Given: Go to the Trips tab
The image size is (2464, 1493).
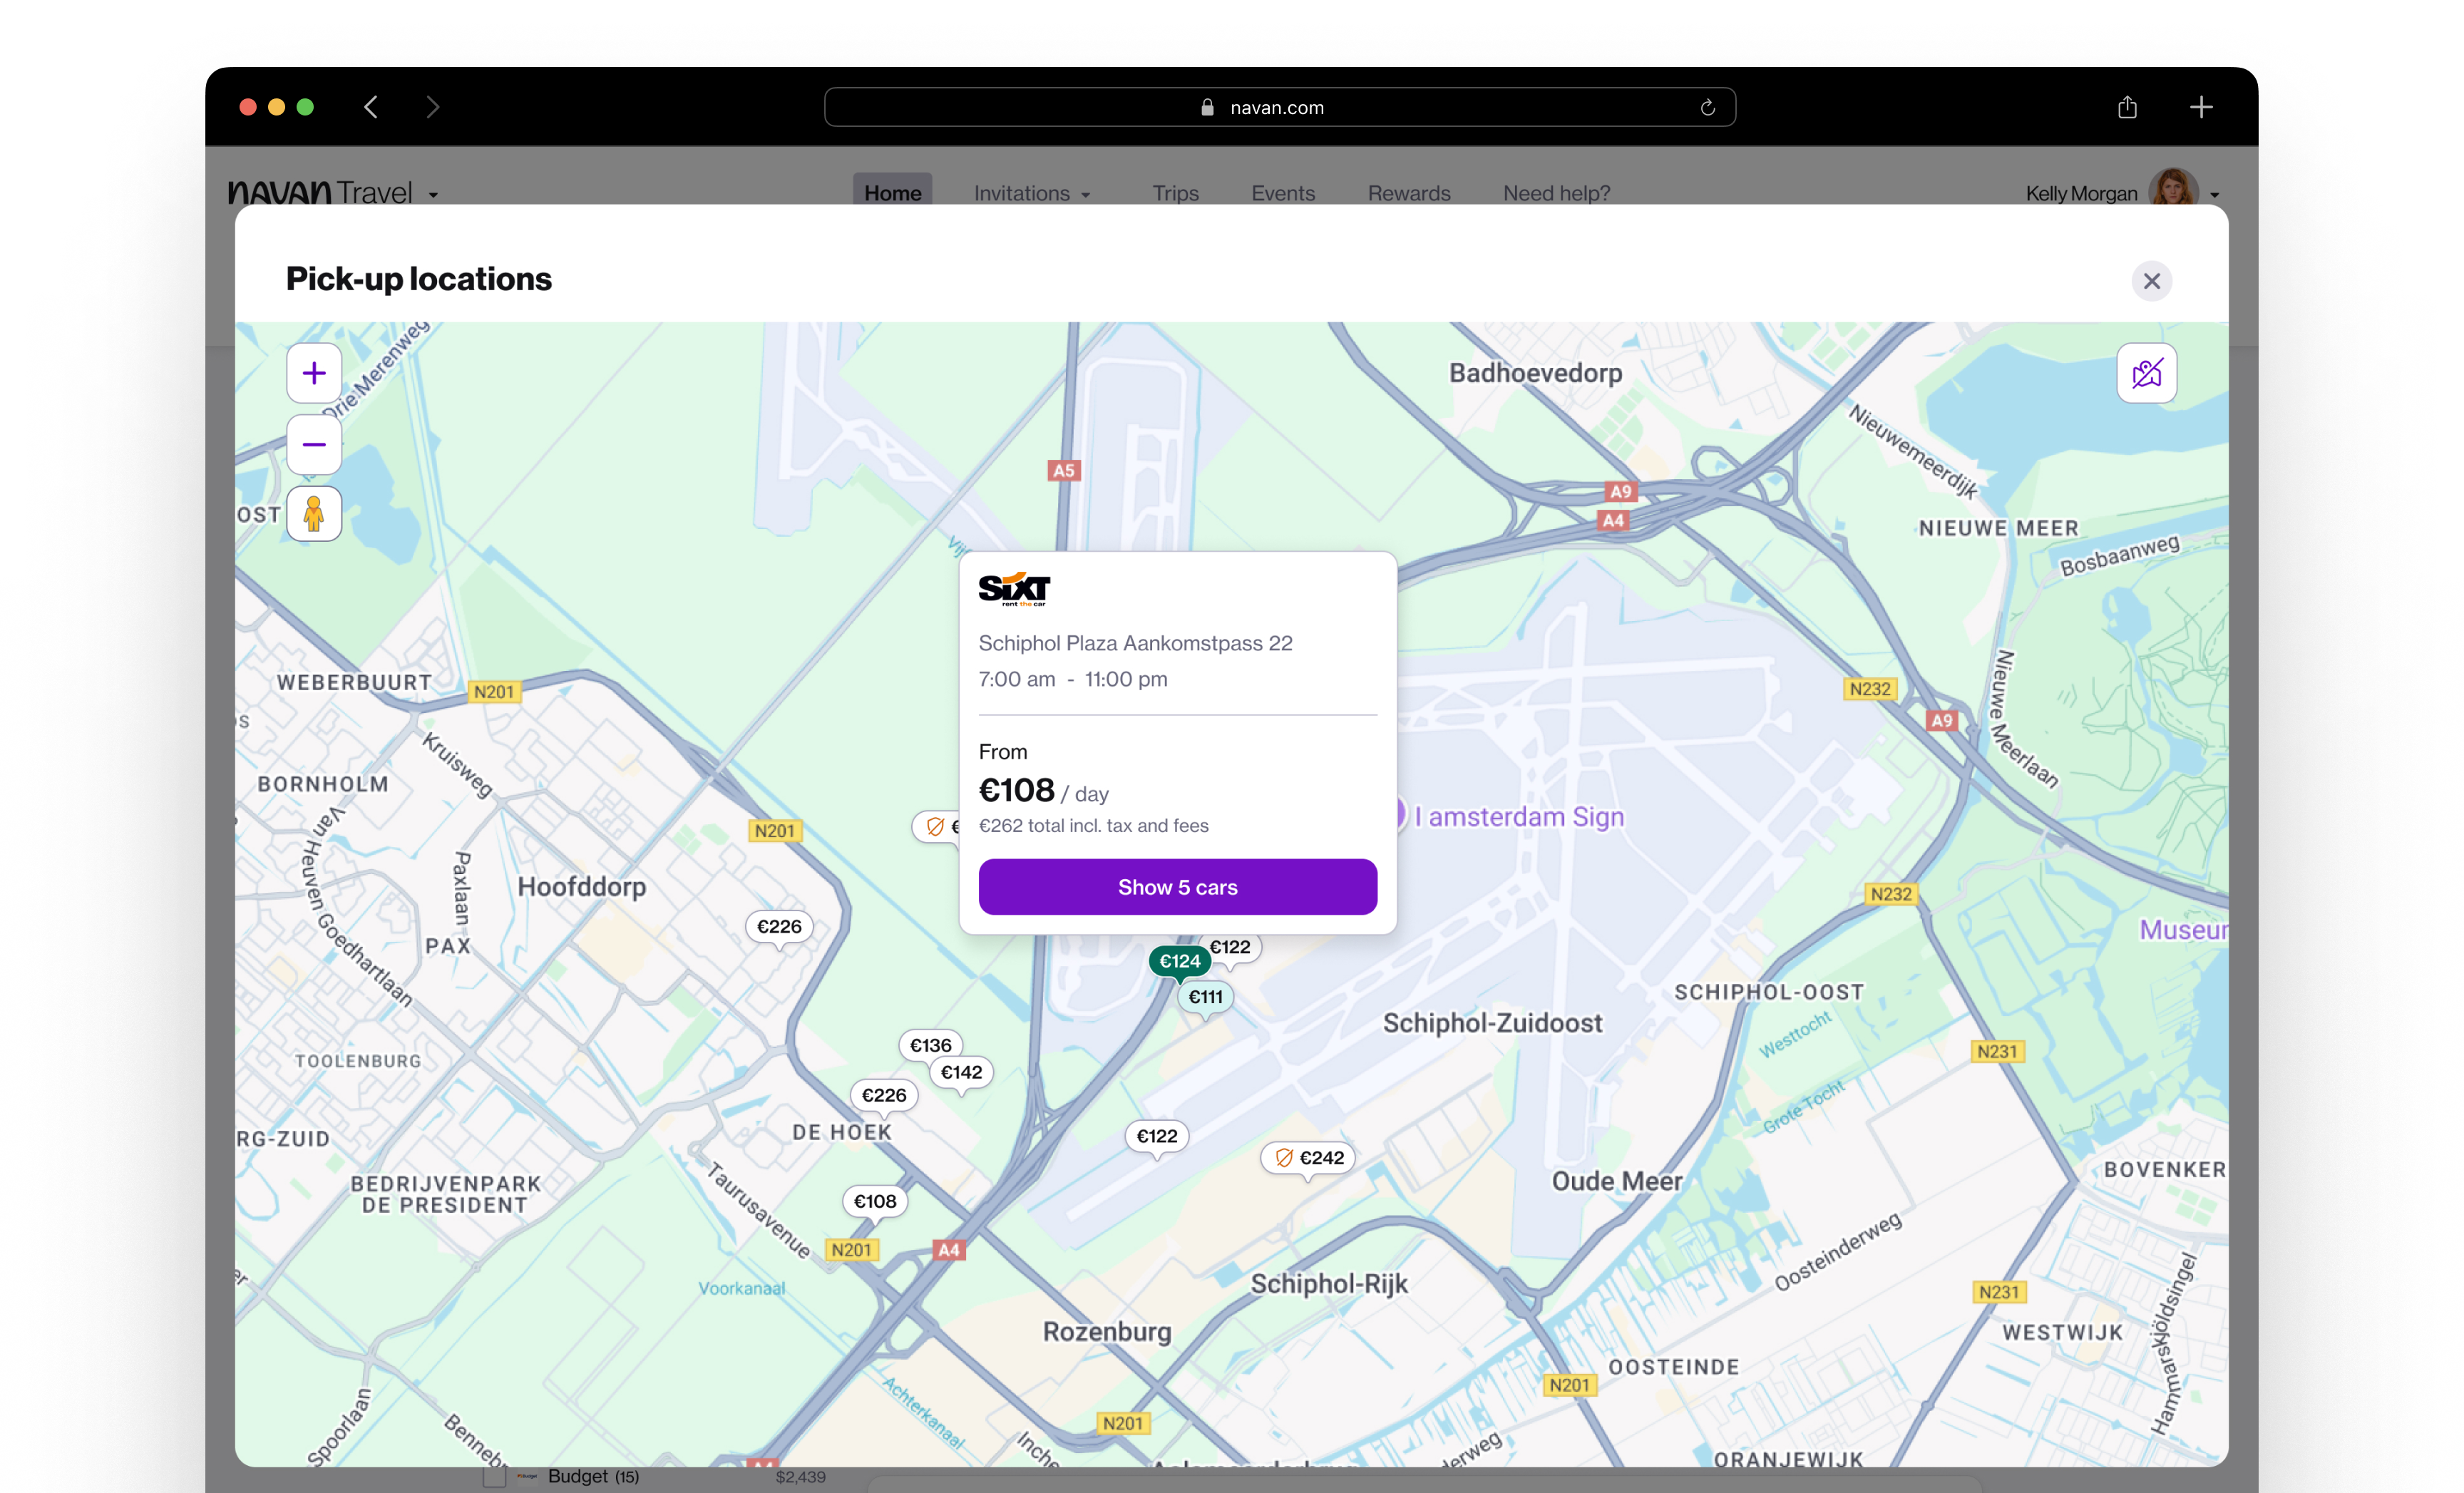Looking at the screenshot, I should pyautogui.click(x=1174, y=193).
